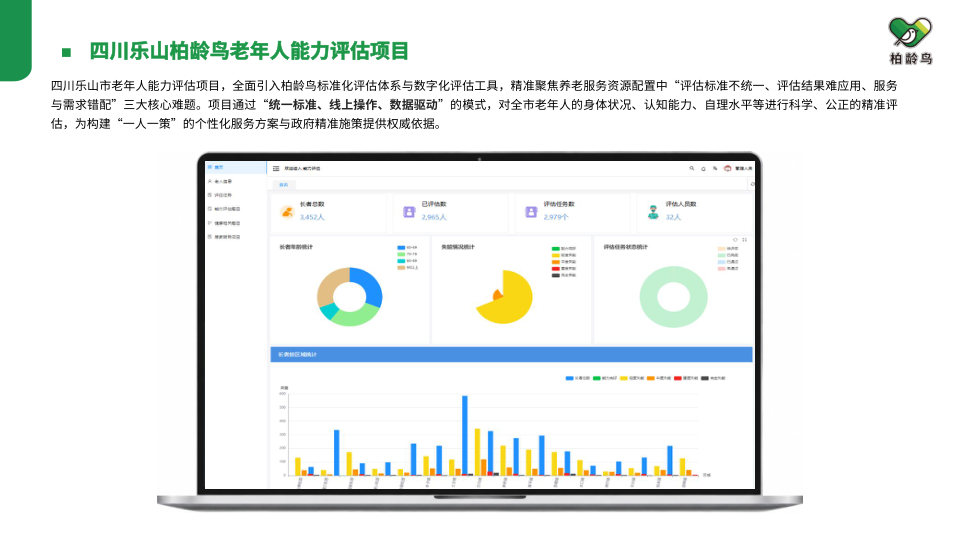Toggle the teal legend swatch in age chart
The height and width of the screenshot is (540, 960).
click(401, 261)
